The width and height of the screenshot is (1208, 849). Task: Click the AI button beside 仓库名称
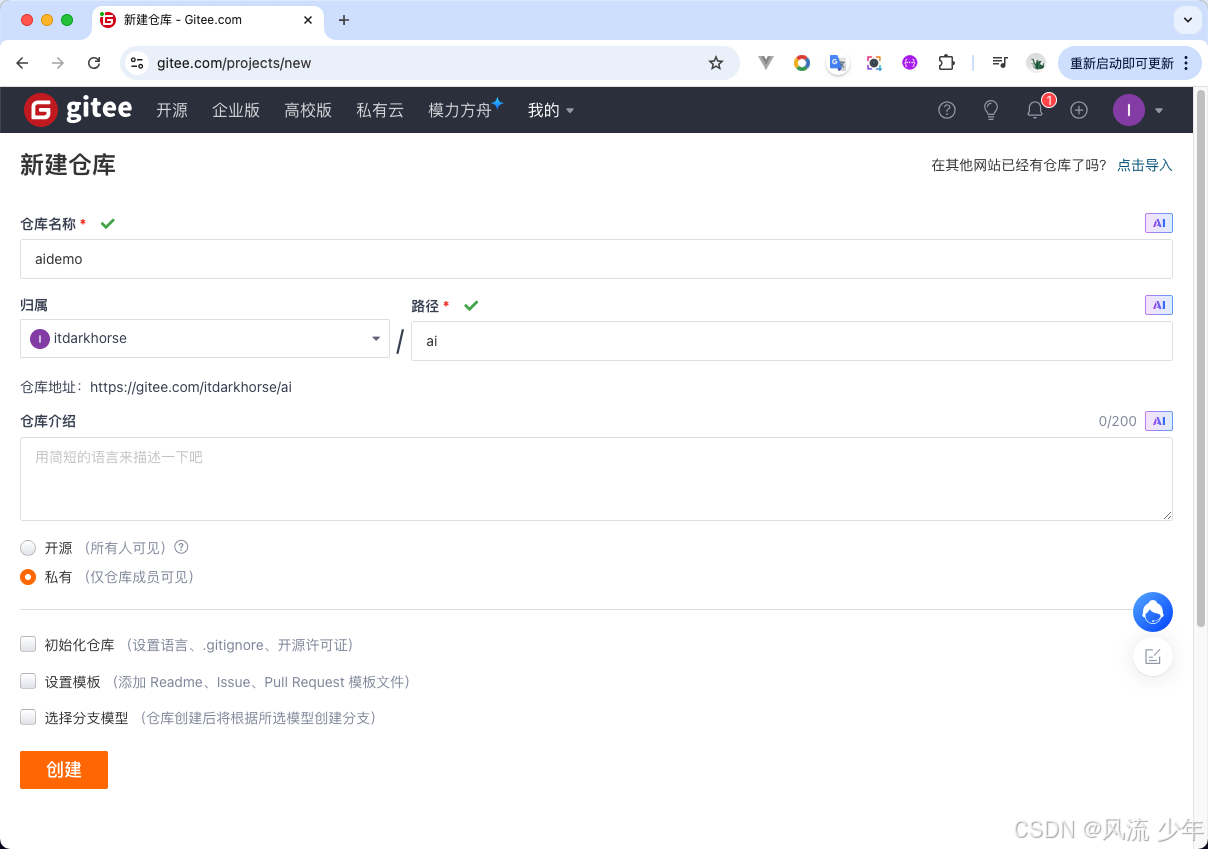(1159, 223)
